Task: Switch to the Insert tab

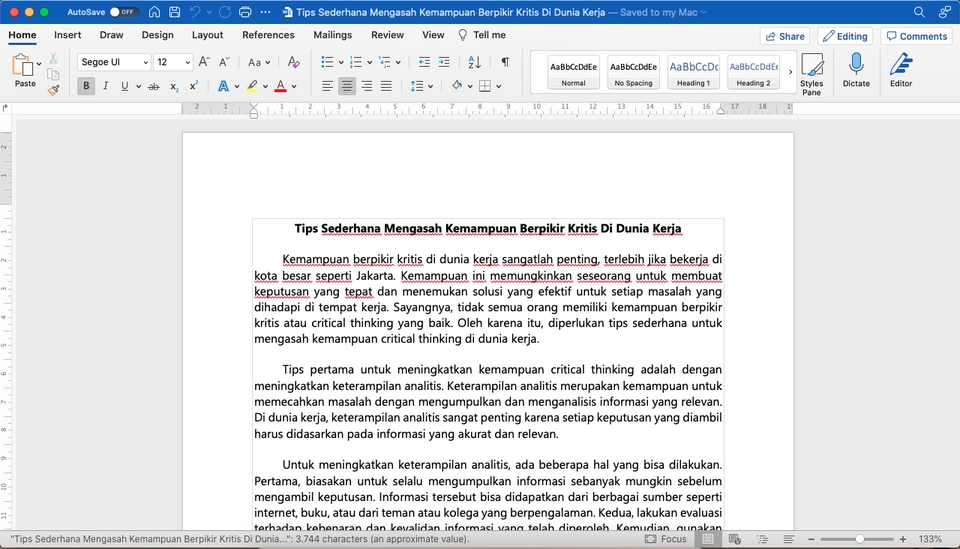Action: pos(68,35)
